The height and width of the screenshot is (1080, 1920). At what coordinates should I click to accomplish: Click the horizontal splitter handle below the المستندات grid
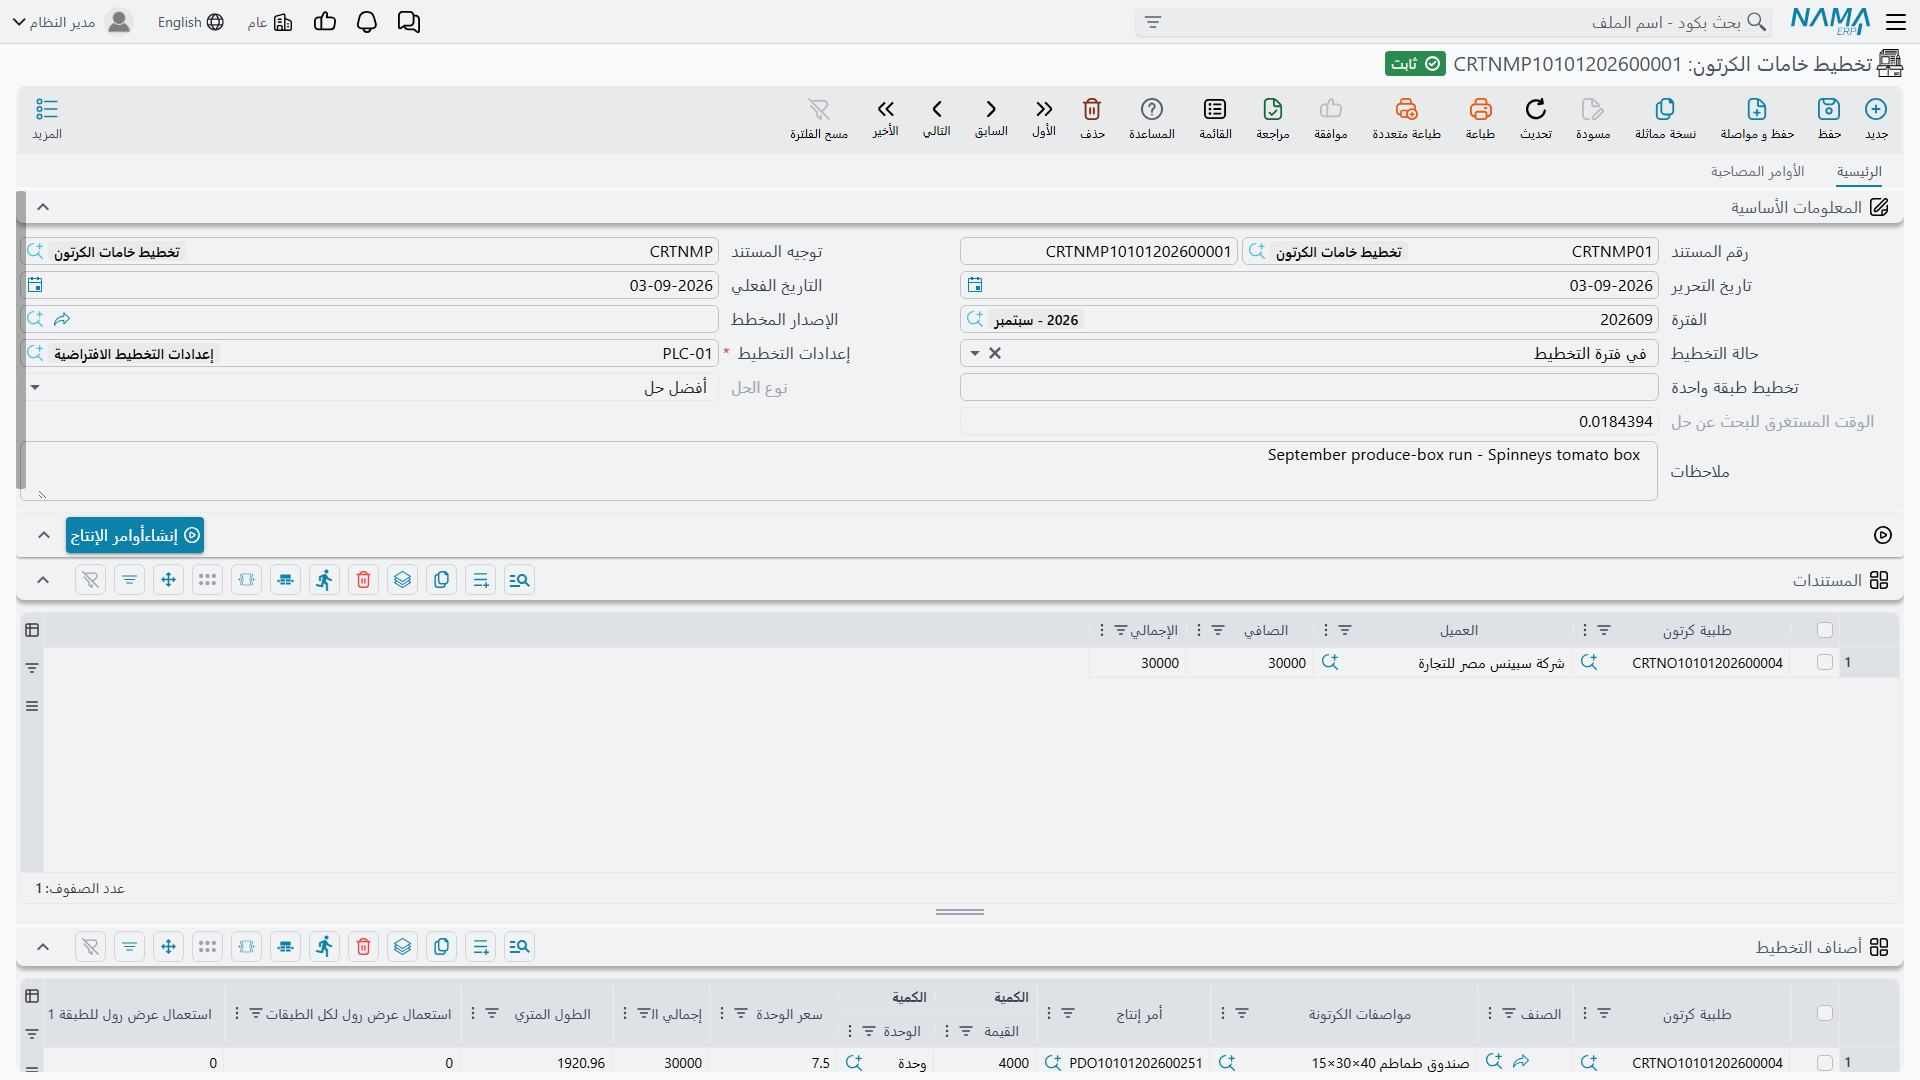pyautogui.click(x=960, y=912)
